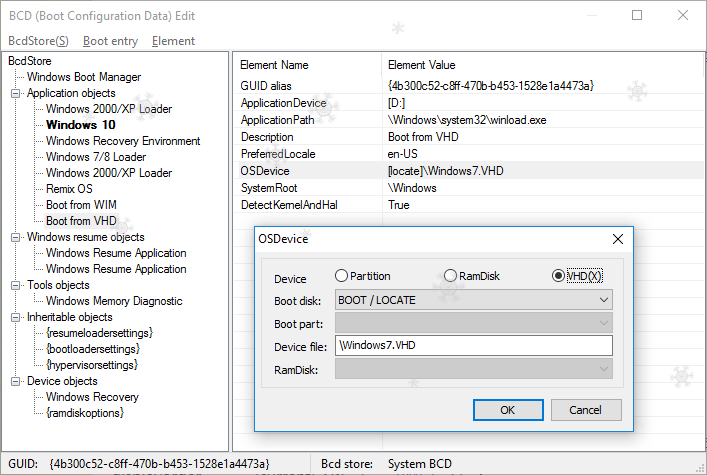Click the Element Name column header
The image size is (707, 475).
[x=308, y=65]
